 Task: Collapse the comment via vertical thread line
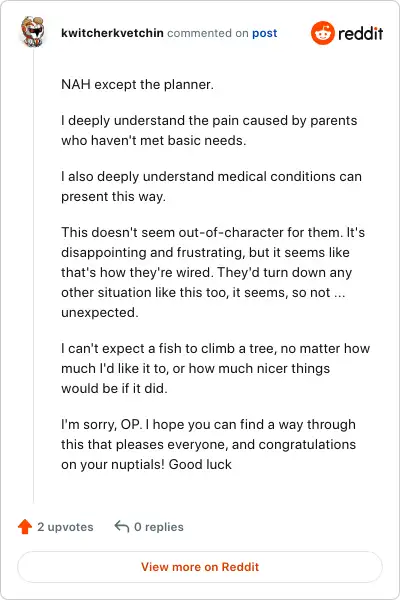34,276
